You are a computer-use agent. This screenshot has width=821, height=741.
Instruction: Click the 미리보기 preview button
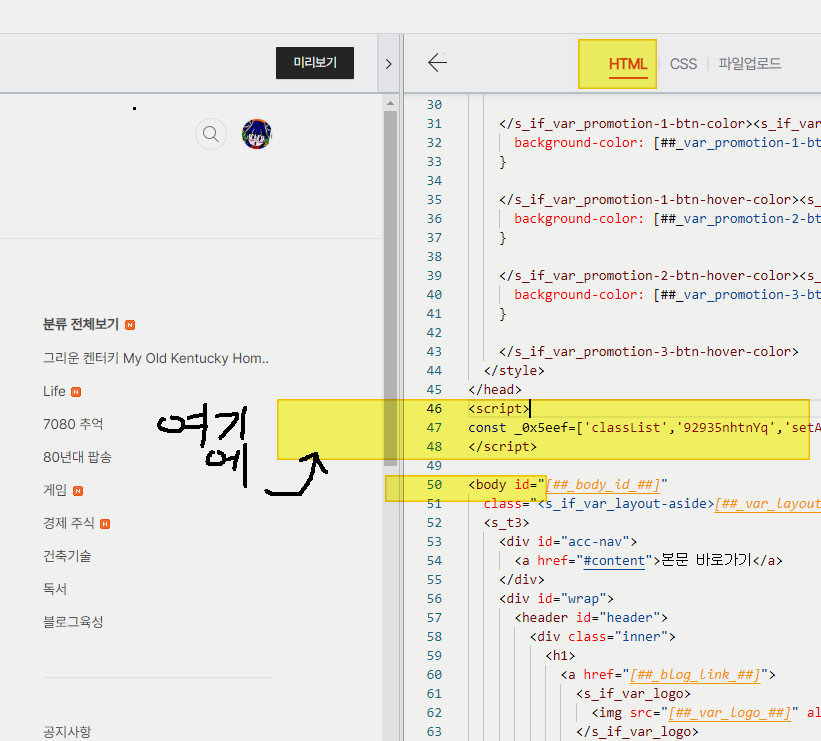click(x=315, y=63)
